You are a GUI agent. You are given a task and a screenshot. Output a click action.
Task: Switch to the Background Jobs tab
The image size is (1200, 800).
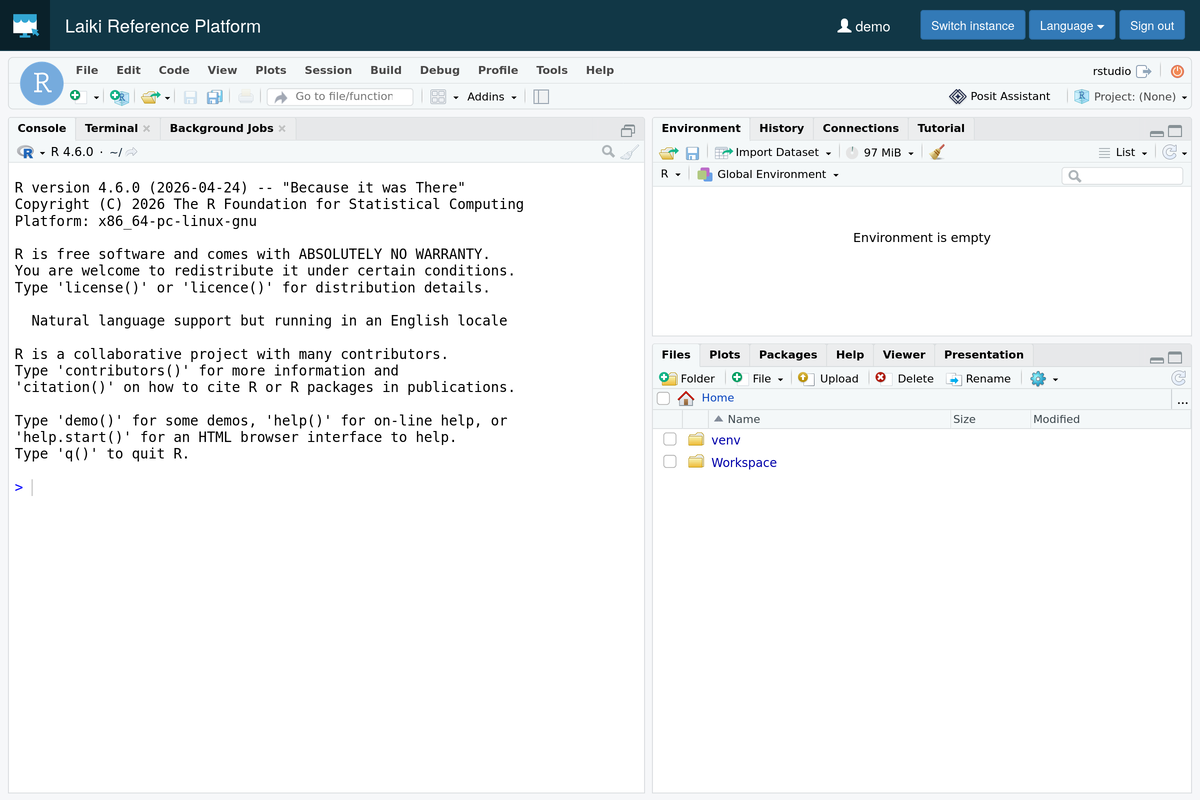click(x=221, y=128)
